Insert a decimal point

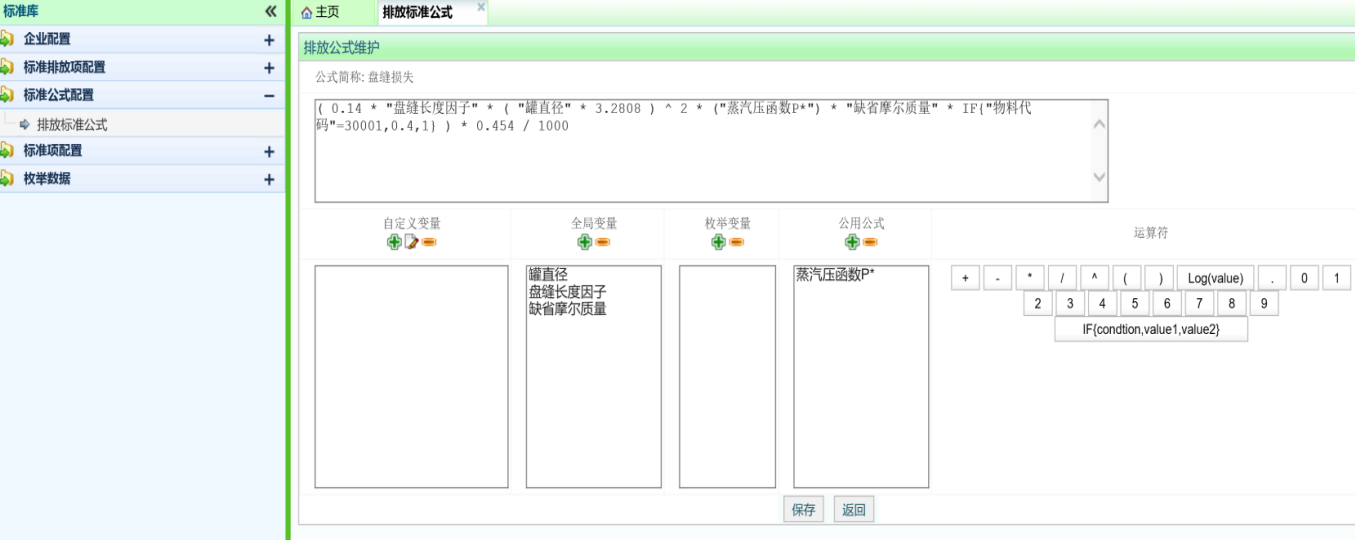[x=1271, y=278]
